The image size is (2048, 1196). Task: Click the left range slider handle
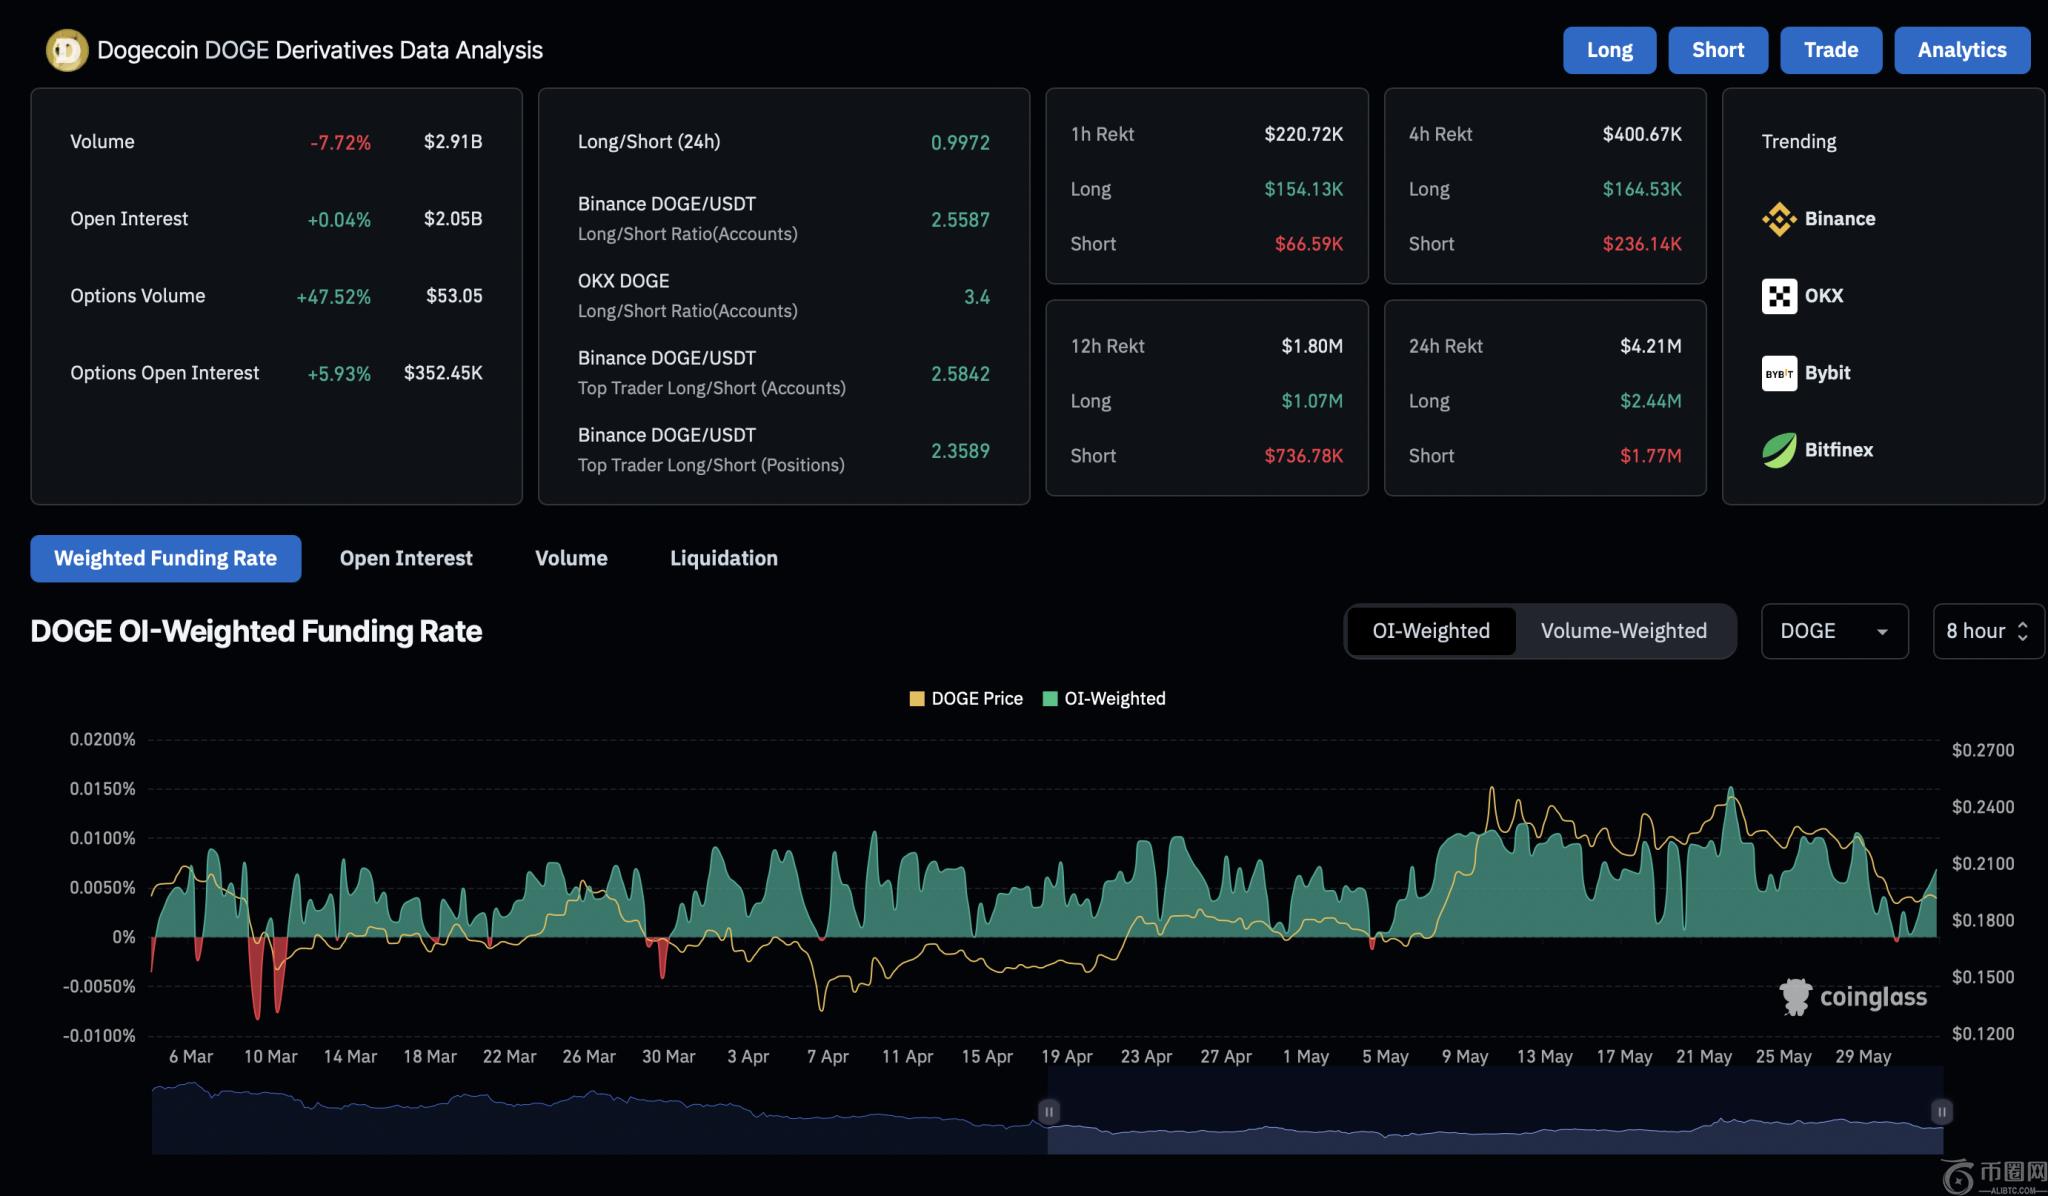(x=1048, y=1111)
